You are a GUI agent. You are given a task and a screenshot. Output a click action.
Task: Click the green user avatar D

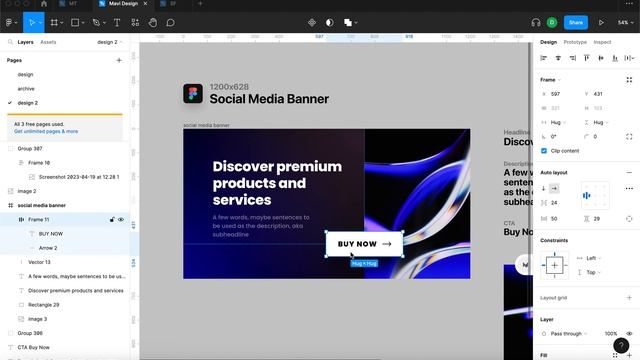552,22
